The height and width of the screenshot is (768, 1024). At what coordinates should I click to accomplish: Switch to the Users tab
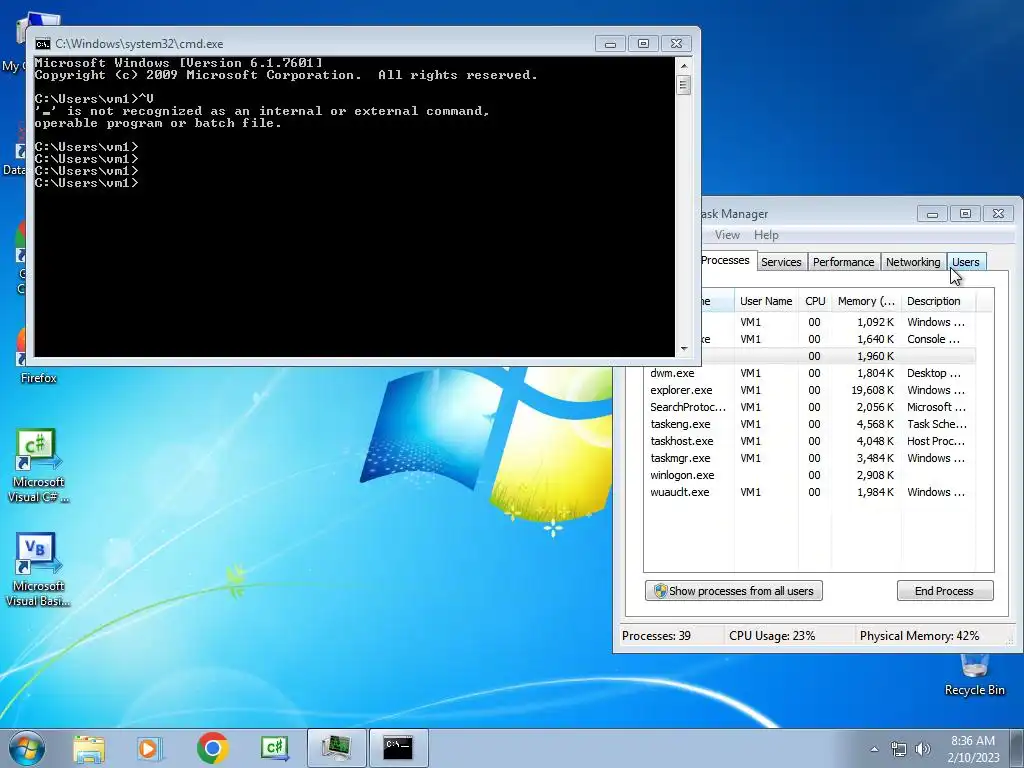[965, 262]
